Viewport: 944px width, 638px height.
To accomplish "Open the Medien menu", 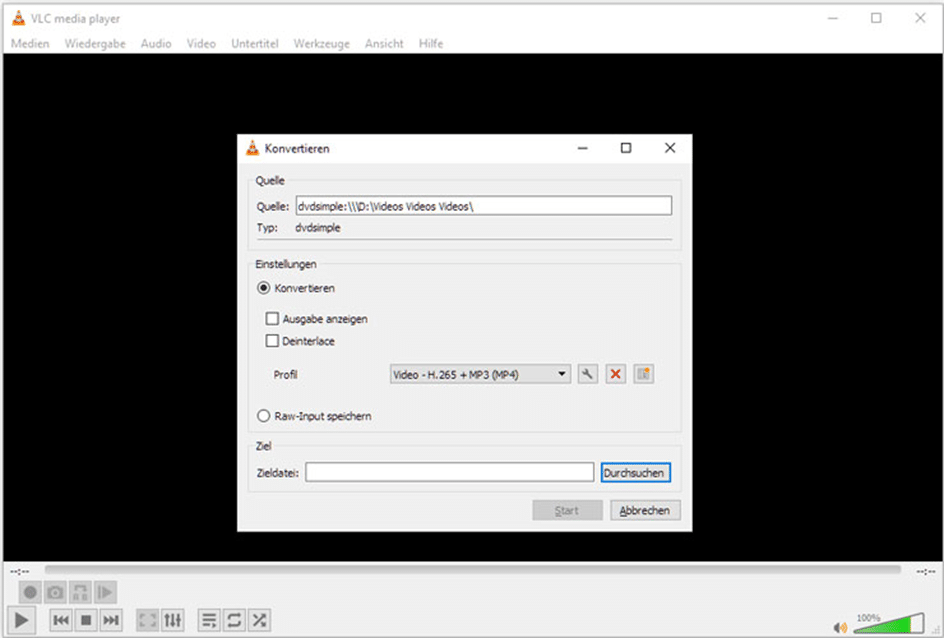I will 30,43.
